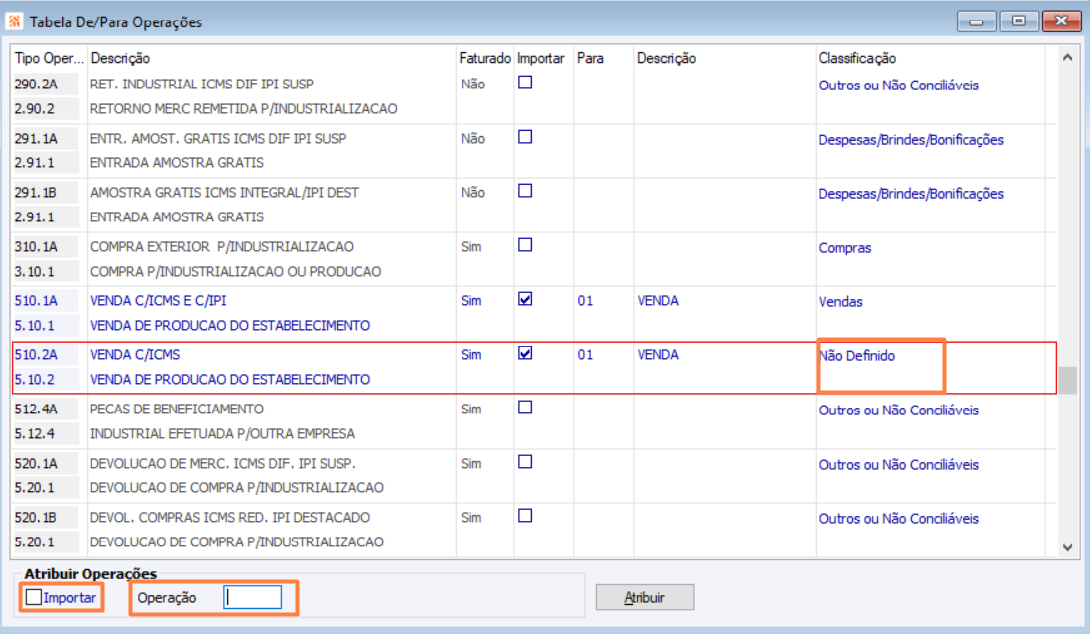This screenshot has width=1090, height=634.
Task: Click Para column header
Action: coord(590,58)
